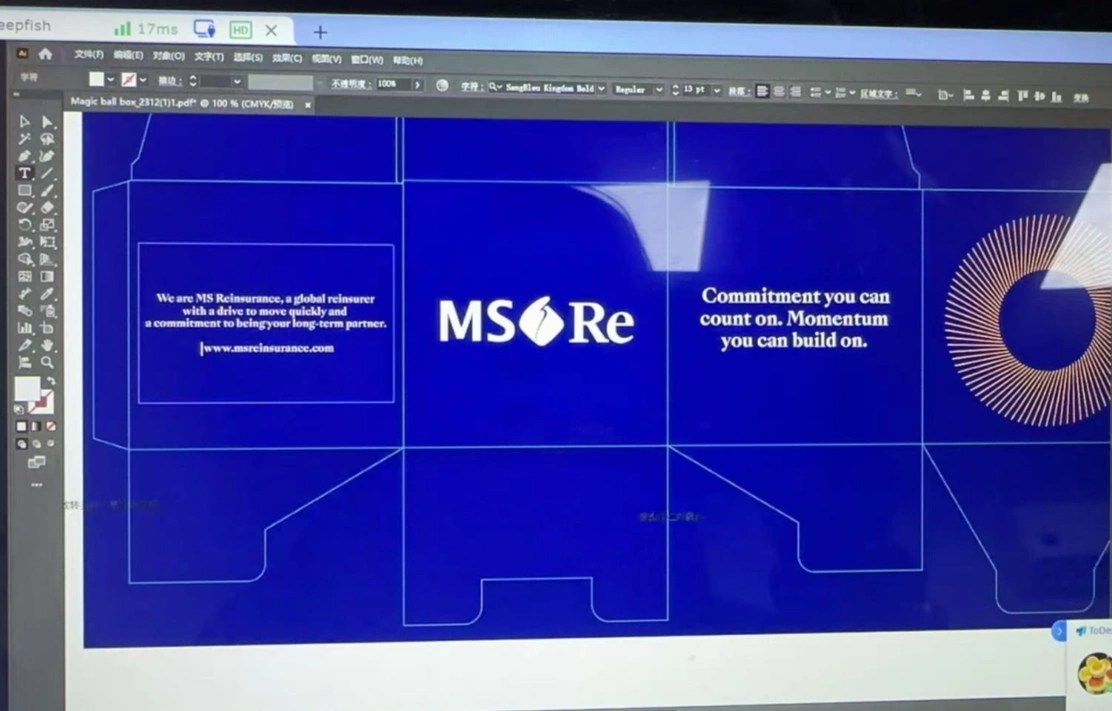Select the Zoom tool magnifier
The image size is (1112, 711).
47,362
